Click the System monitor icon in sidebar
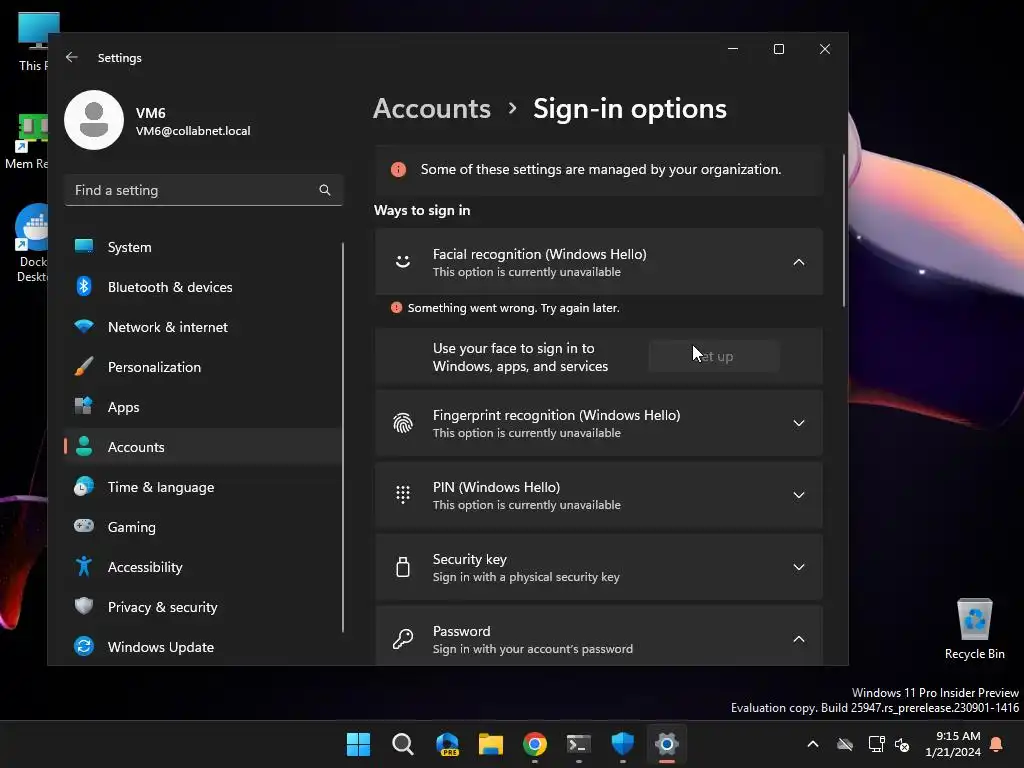The image size is (1024, 768). click(84, 247)
